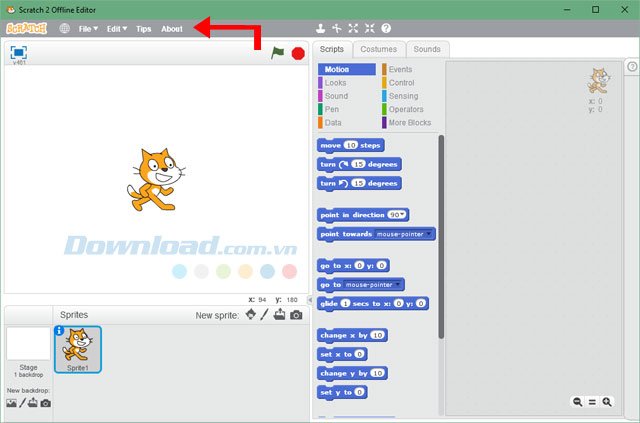
Task: Open the File menu
Action: coord(88,29)
